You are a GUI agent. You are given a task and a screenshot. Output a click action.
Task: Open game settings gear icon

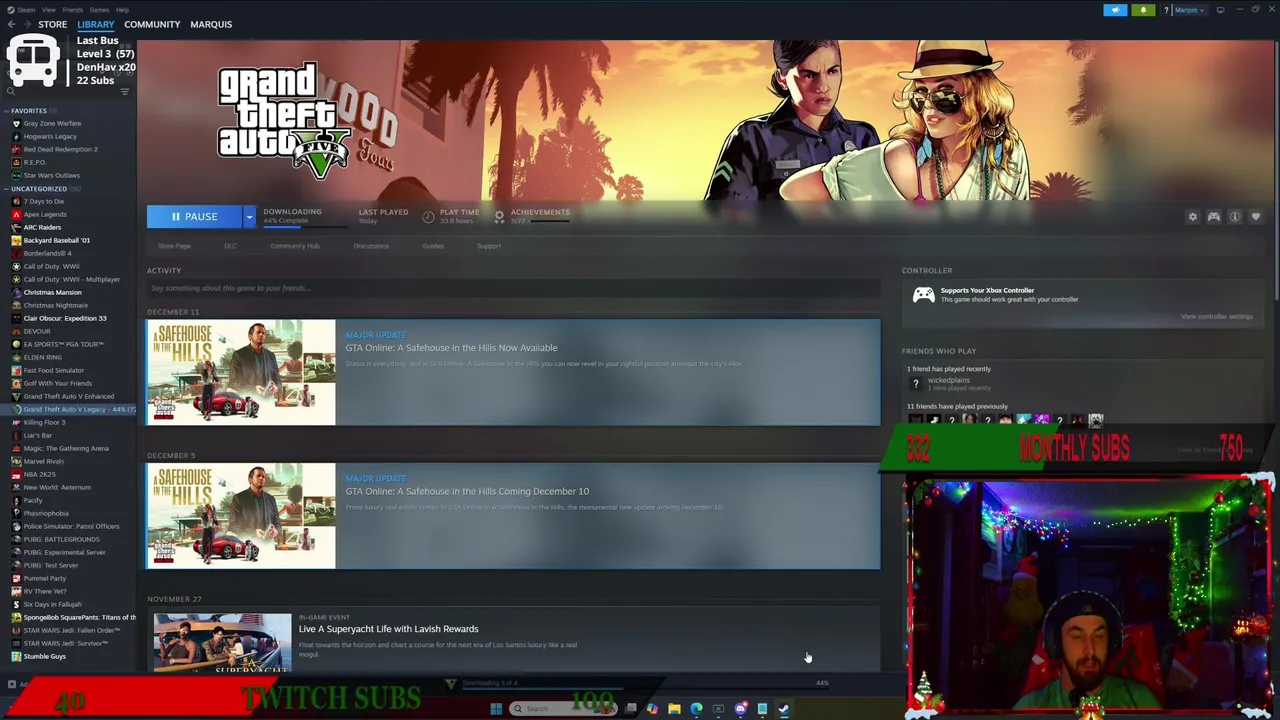point(1192,217)
